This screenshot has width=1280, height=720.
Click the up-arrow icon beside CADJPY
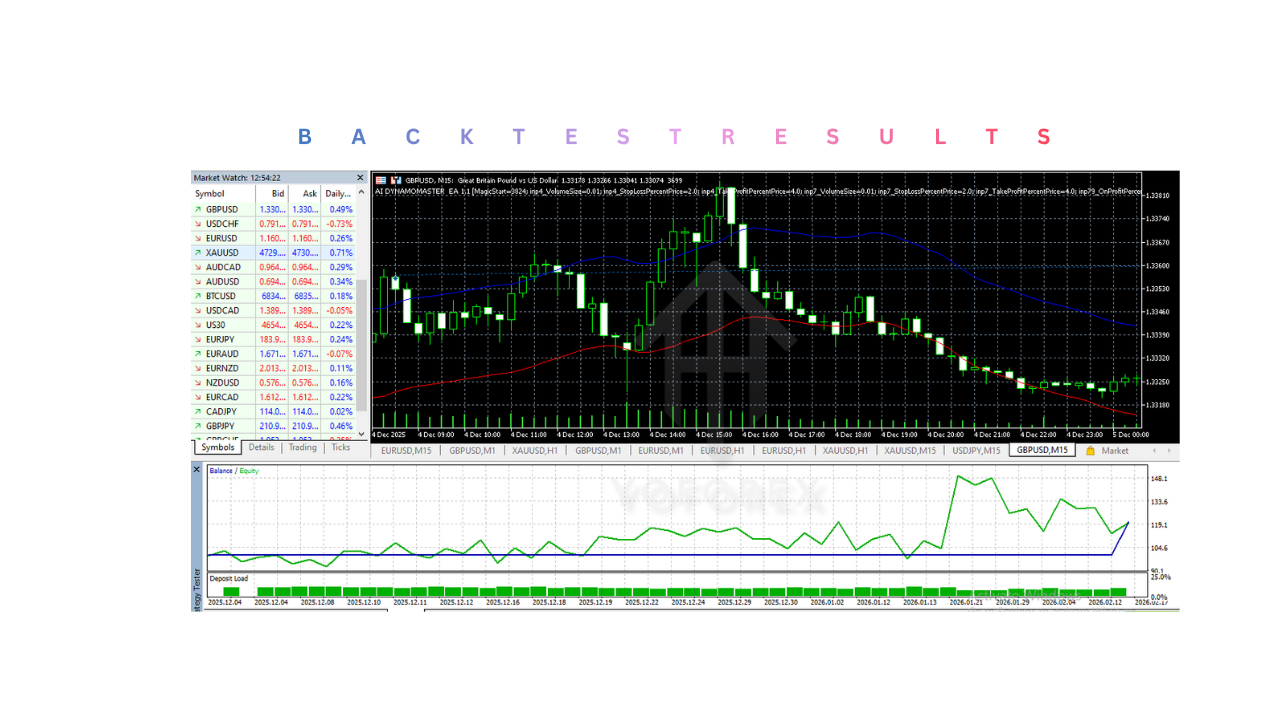(x=197, y=411)
